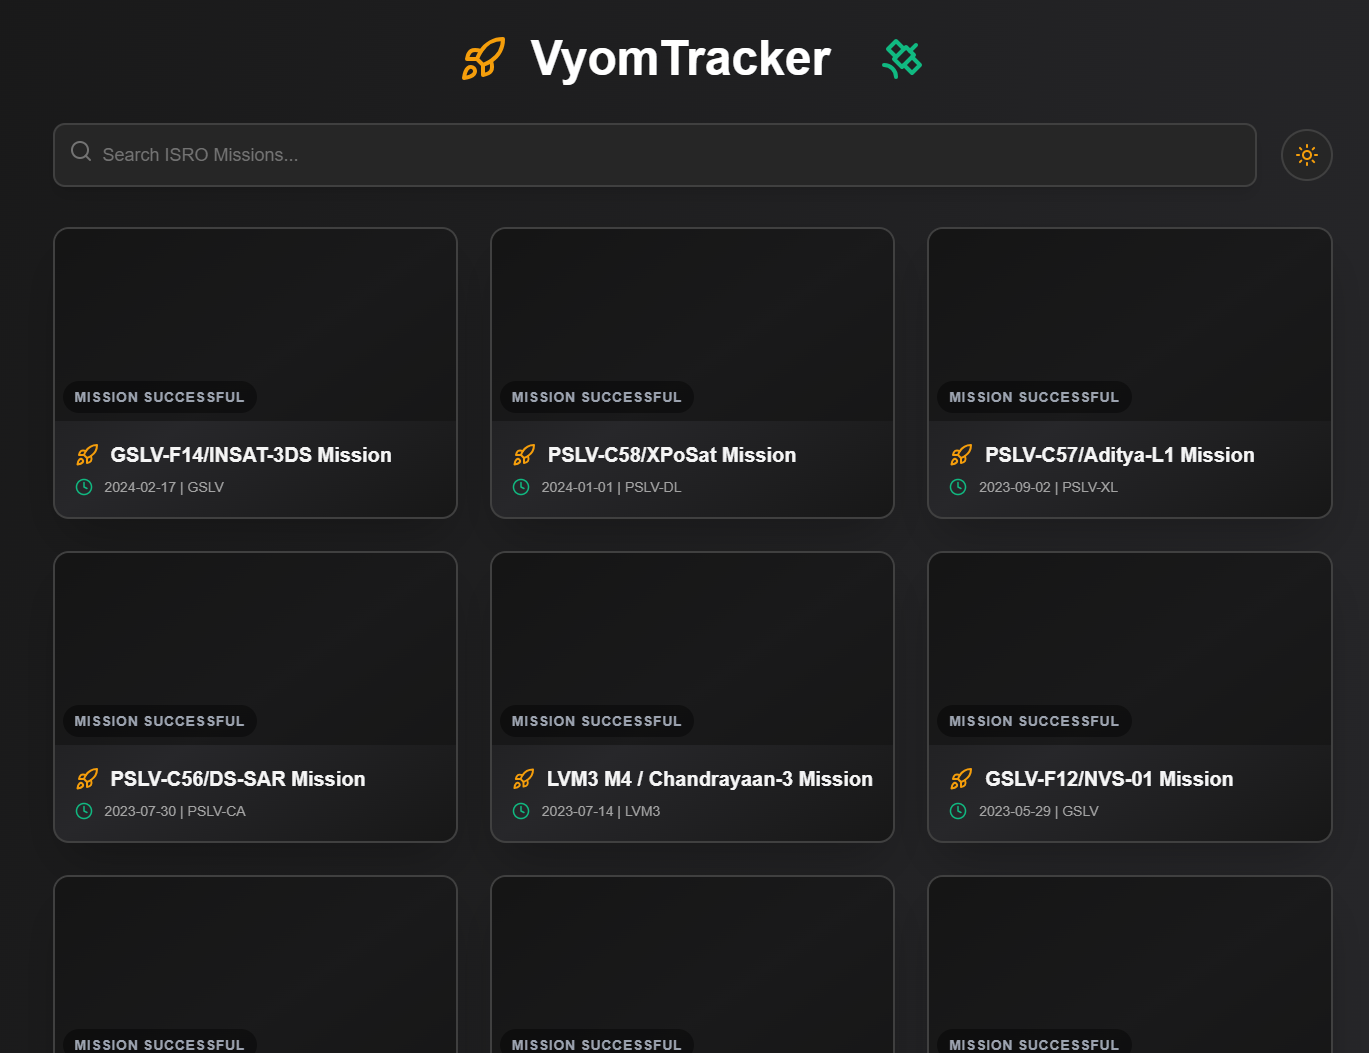Click the text "2023-05-29 | GSLV"
This screenshot has height=1053, width=1369.
click(x=1038, y=811)
